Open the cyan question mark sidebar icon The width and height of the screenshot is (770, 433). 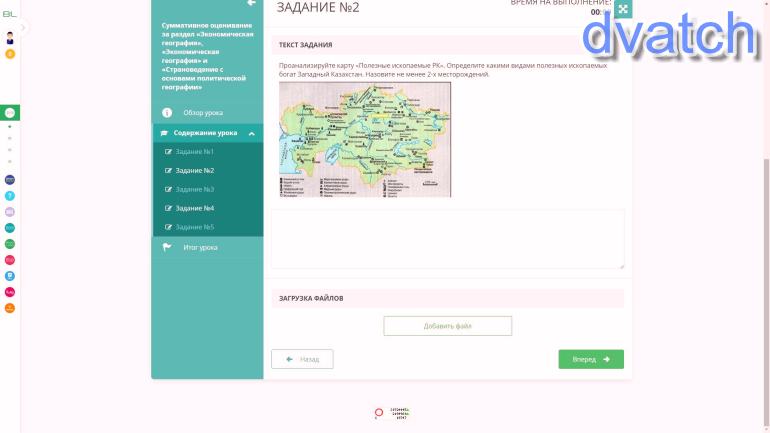point(10,196)
